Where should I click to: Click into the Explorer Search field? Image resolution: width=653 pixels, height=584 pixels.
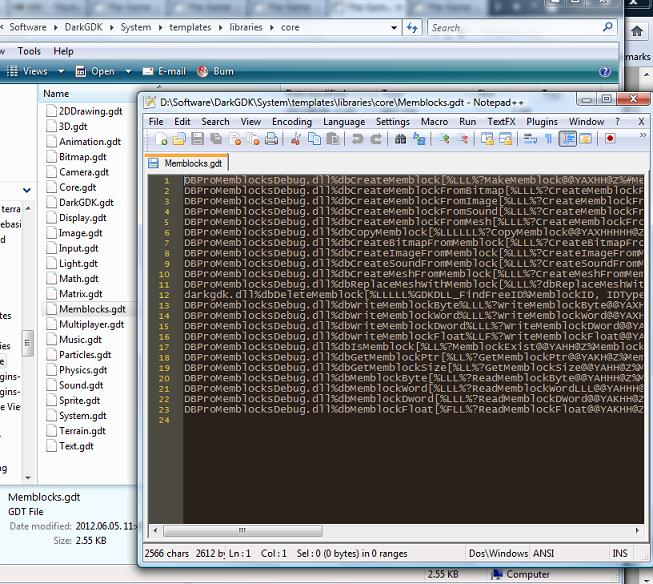pos(514,28)
